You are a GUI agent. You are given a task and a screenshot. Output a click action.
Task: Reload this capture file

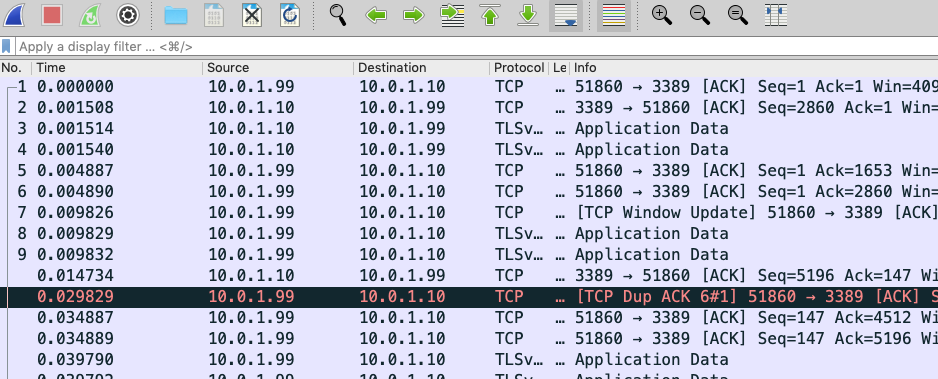pyautogui.click(x=290, y=15)
